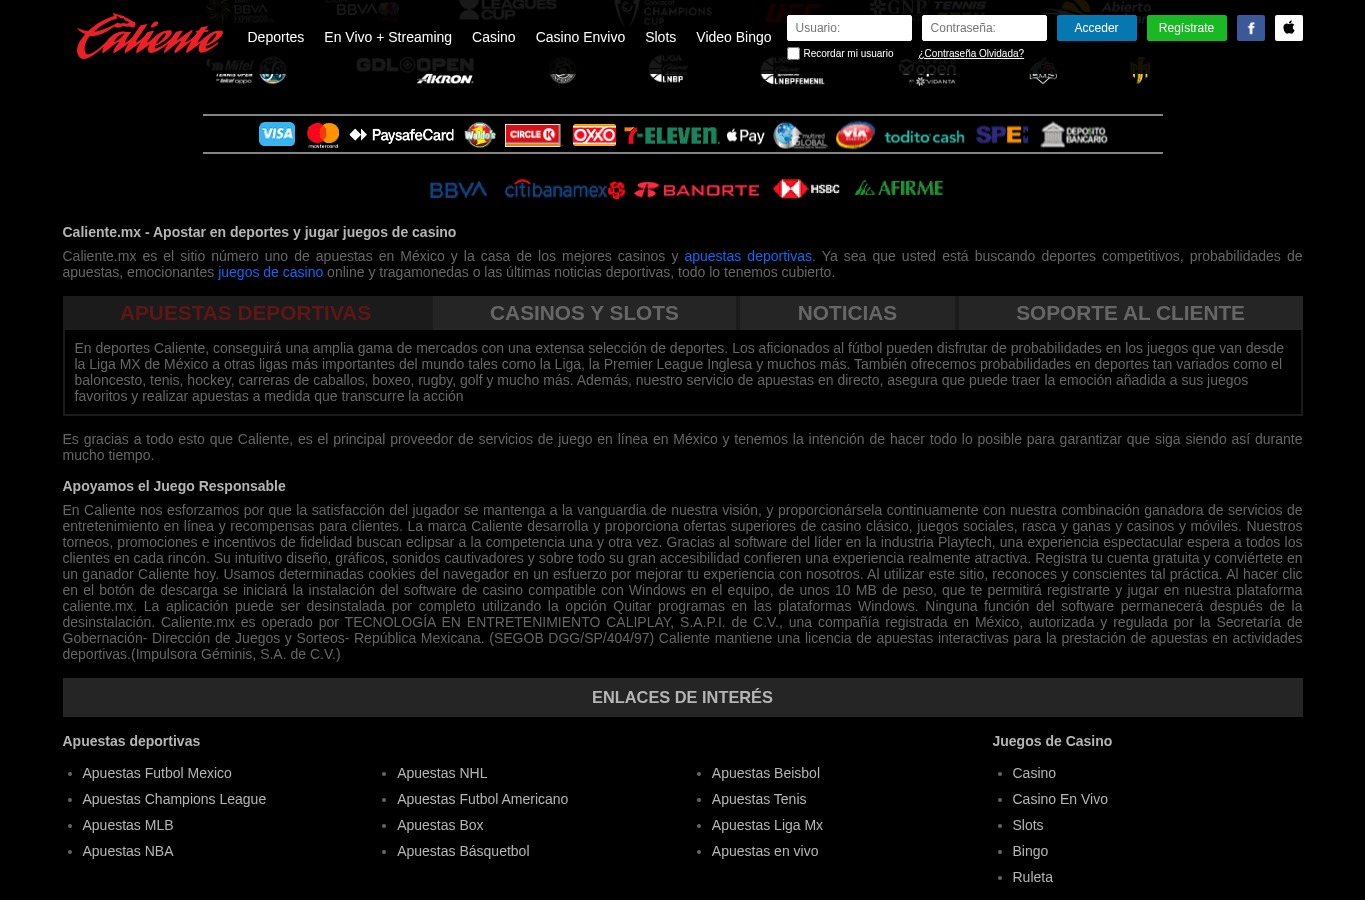
Task: Open Apuestas Box link
Action: tap(440, 825)
